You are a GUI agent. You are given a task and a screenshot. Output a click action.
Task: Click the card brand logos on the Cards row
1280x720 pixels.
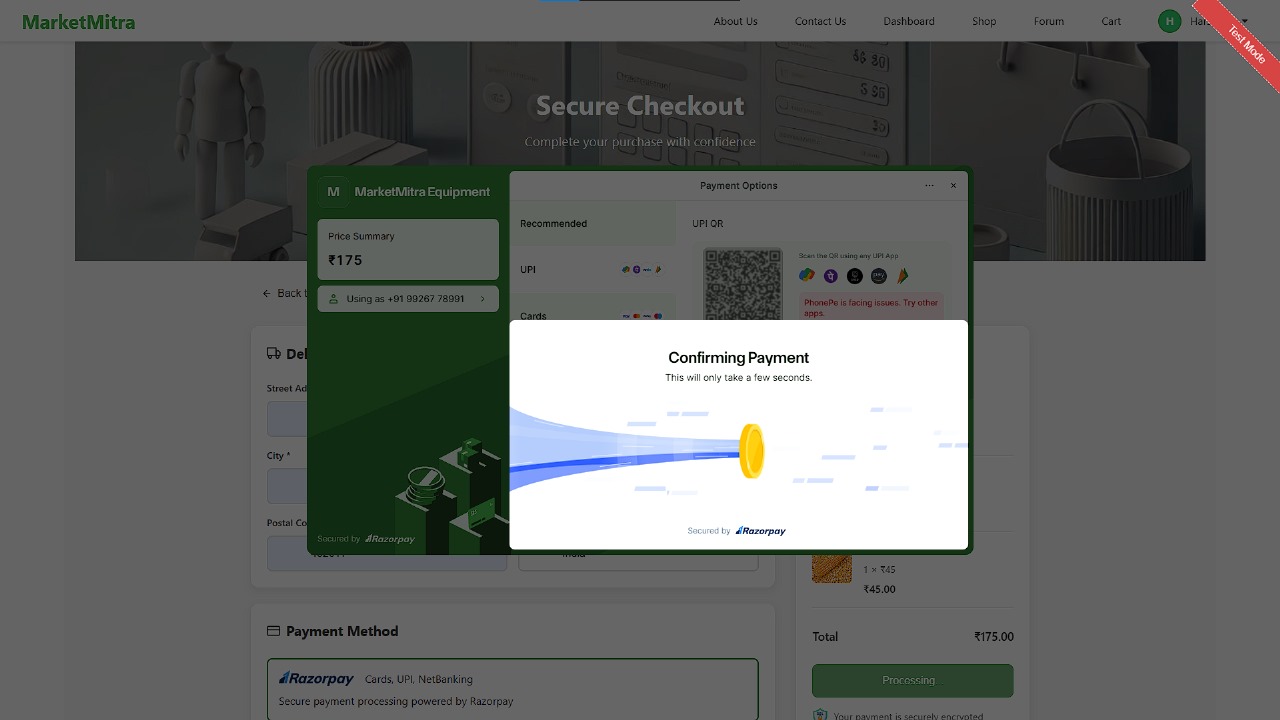642,316
